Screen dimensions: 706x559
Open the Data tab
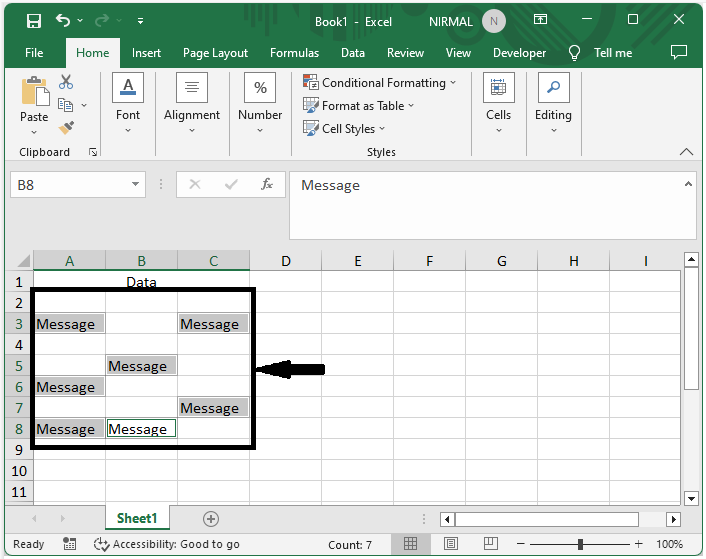click(353, 53)
